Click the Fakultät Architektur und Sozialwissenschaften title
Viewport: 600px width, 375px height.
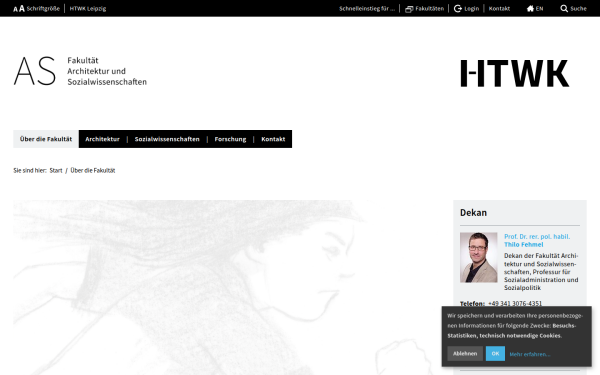coord(107,71)
